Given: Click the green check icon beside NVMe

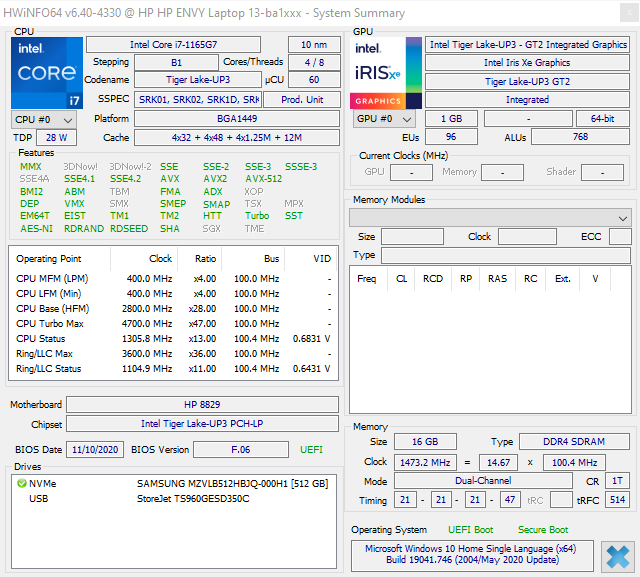Looking at the screenshot, I should (22, 483).
